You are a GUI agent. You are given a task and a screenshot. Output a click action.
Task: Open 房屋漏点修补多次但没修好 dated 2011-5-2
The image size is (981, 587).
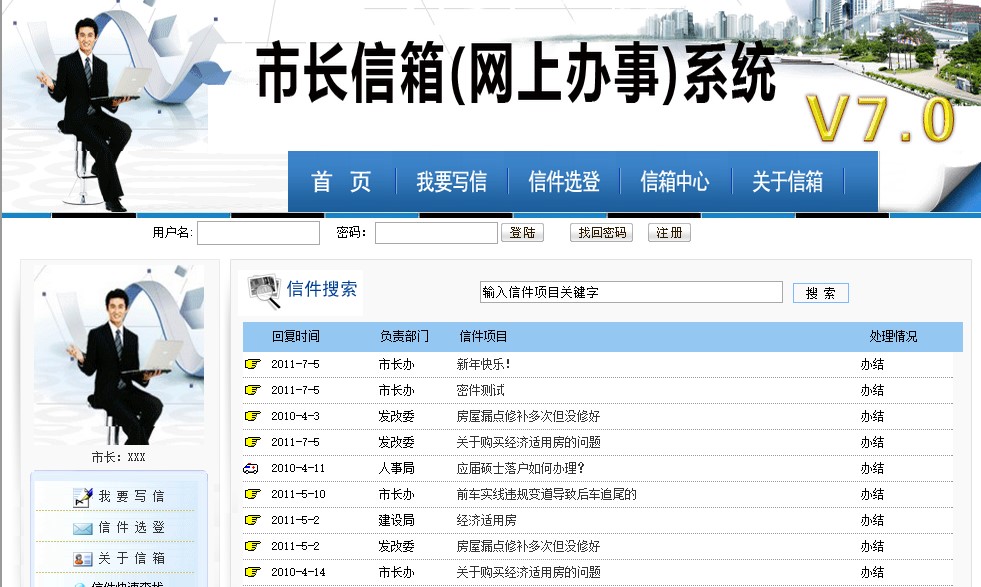pyautogui.click(x=528, y=546)
